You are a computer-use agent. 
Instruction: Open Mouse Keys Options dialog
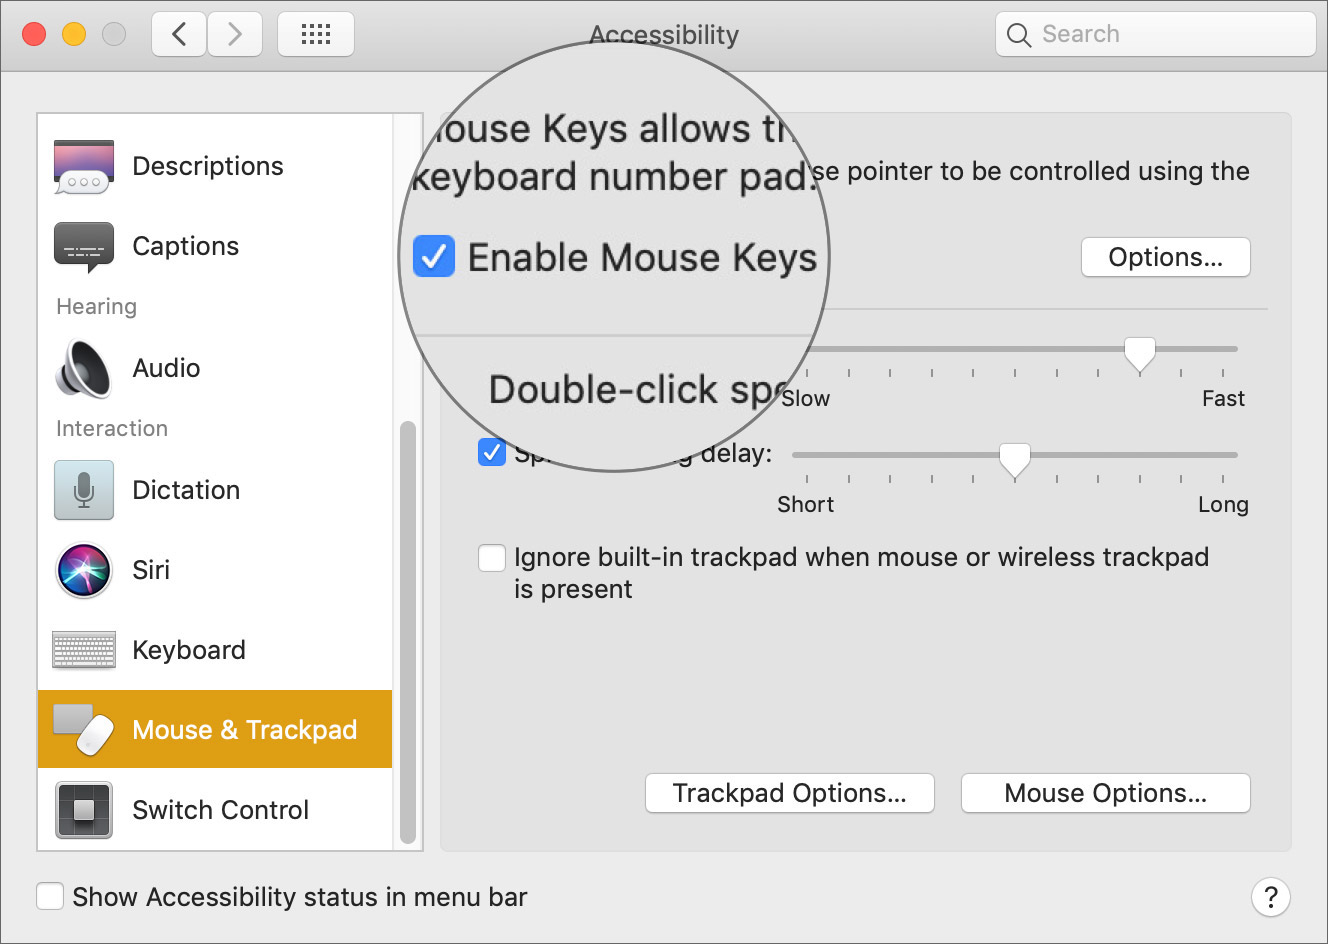pos(1165,257)
